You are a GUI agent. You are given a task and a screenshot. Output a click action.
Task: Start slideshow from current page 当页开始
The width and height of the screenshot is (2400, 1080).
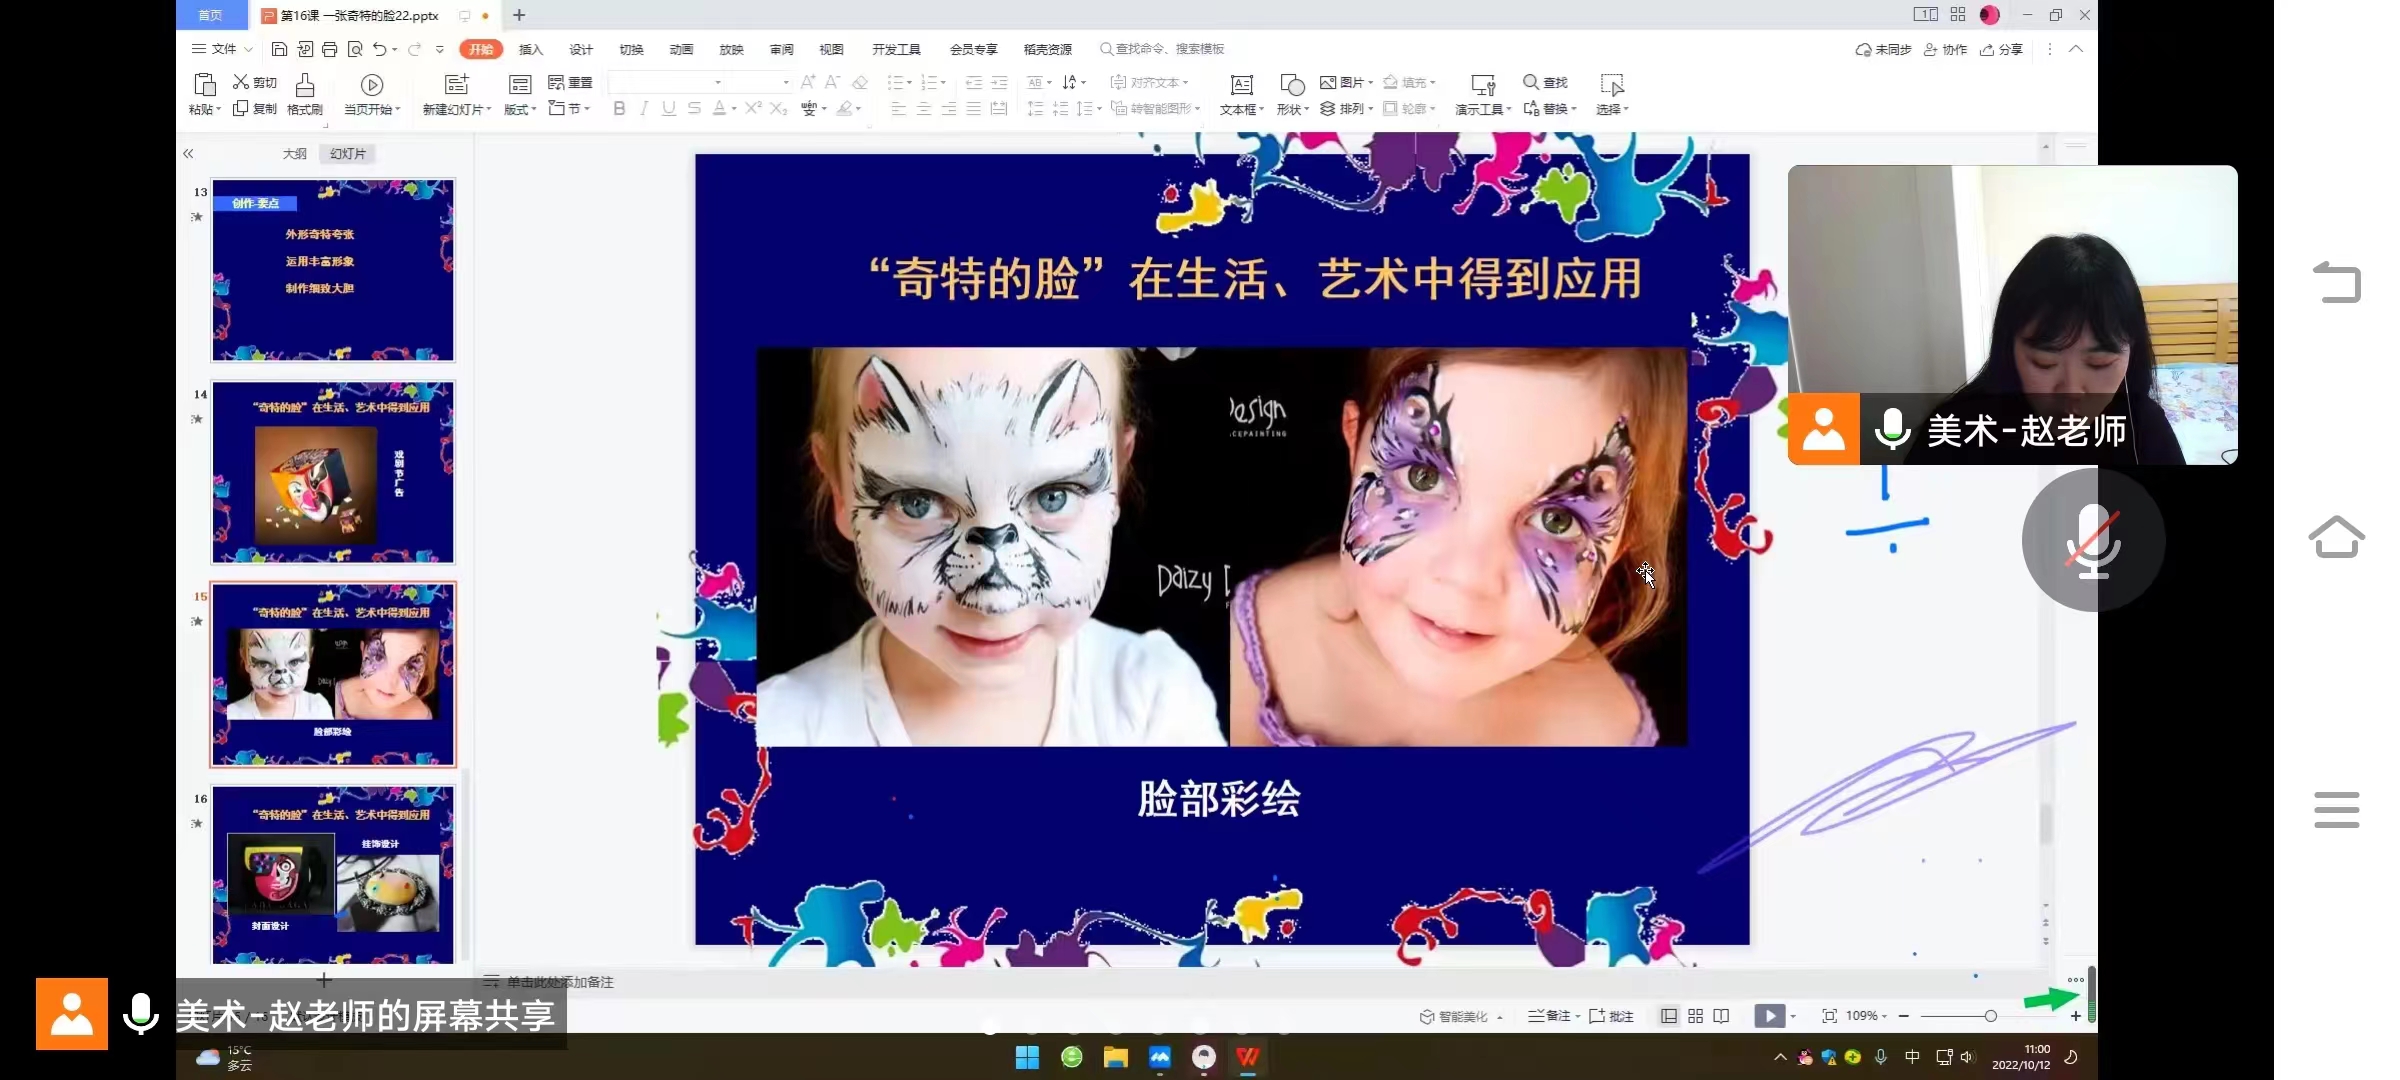click(x=372, y=95)
